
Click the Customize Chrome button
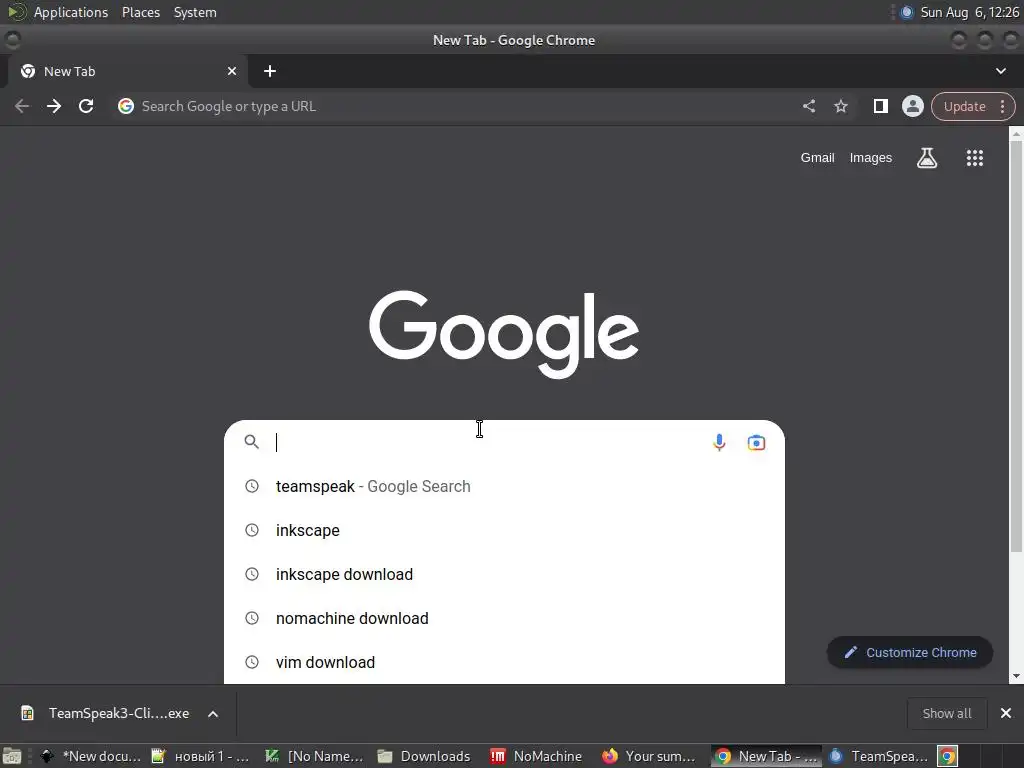[x=910, y=652]
